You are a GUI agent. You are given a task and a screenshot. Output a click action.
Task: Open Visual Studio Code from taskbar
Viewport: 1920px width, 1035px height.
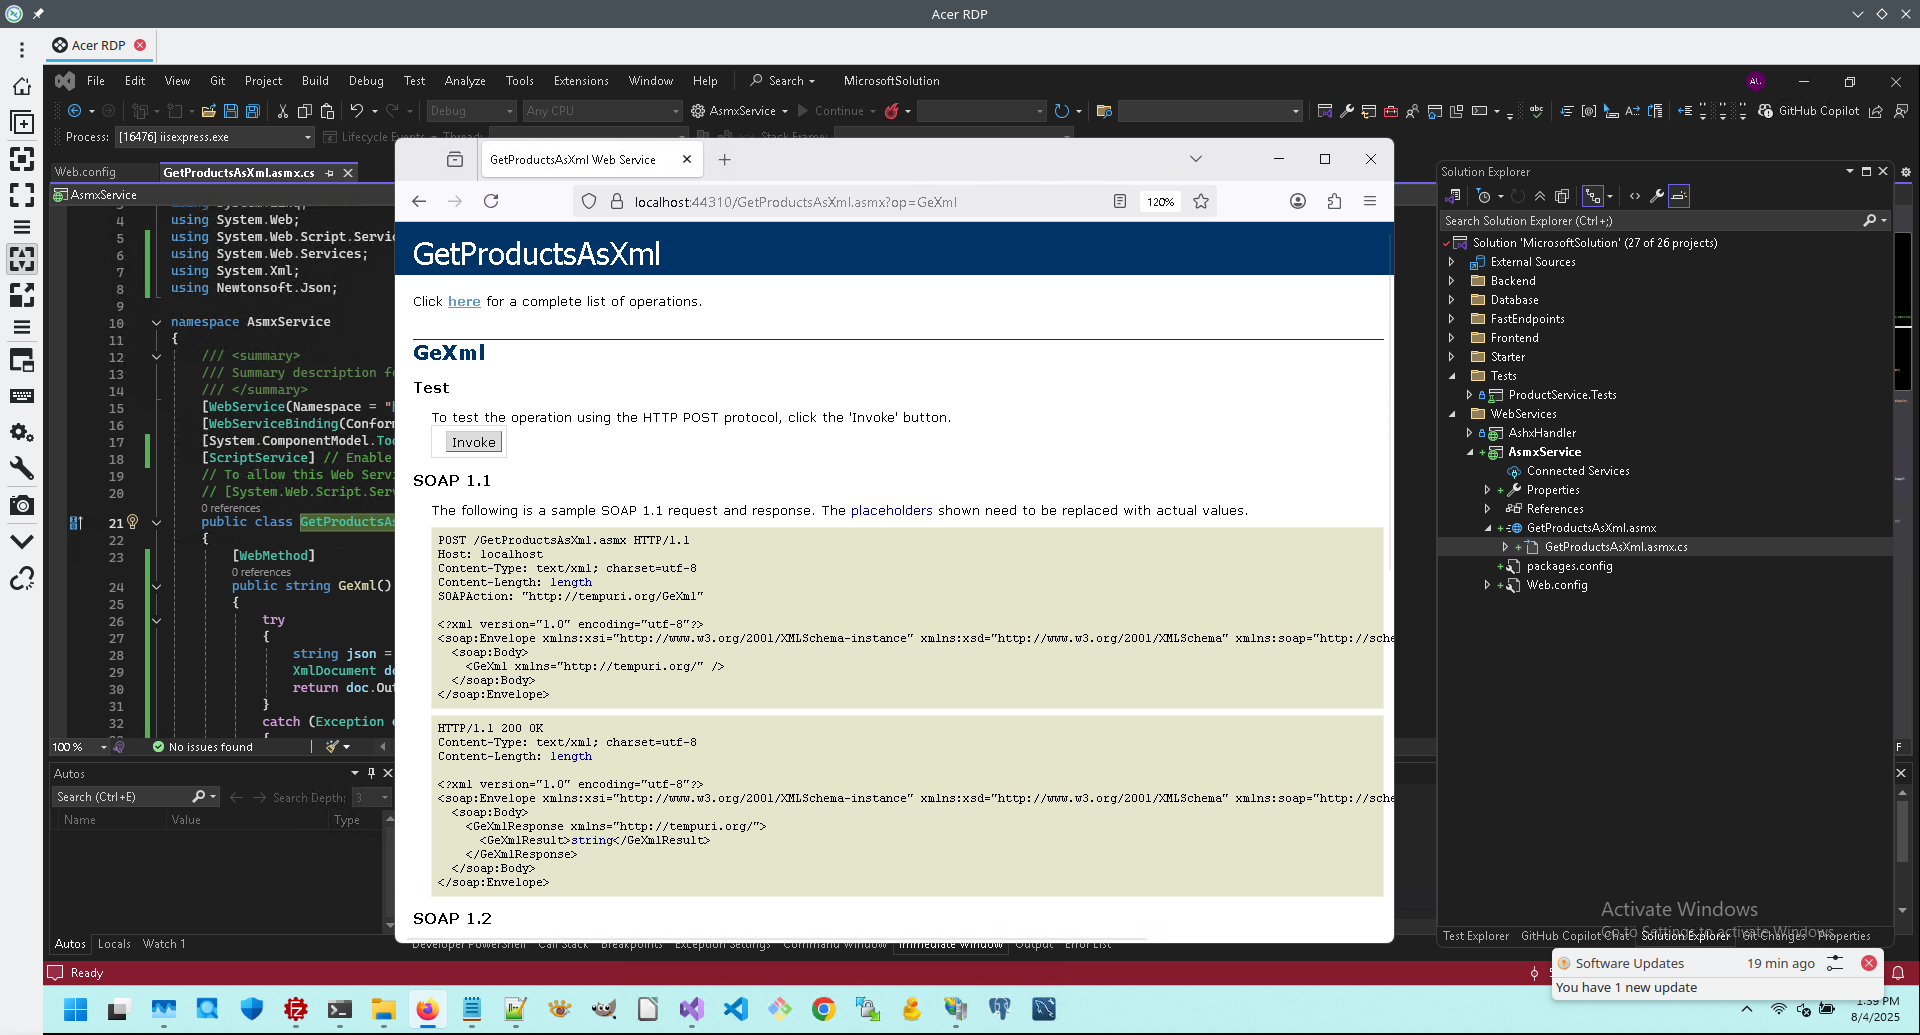[735, 1009]
